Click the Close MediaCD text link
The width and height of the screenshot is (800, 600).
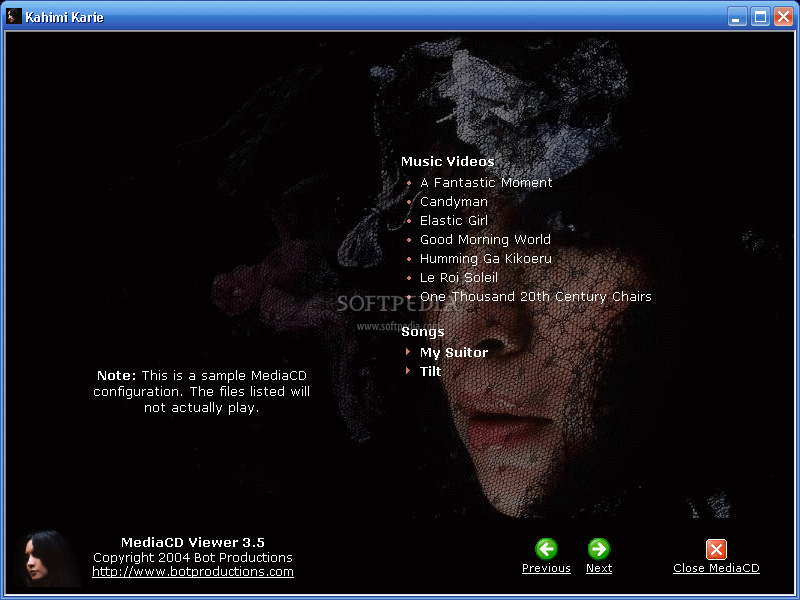(x=716, y=568)
